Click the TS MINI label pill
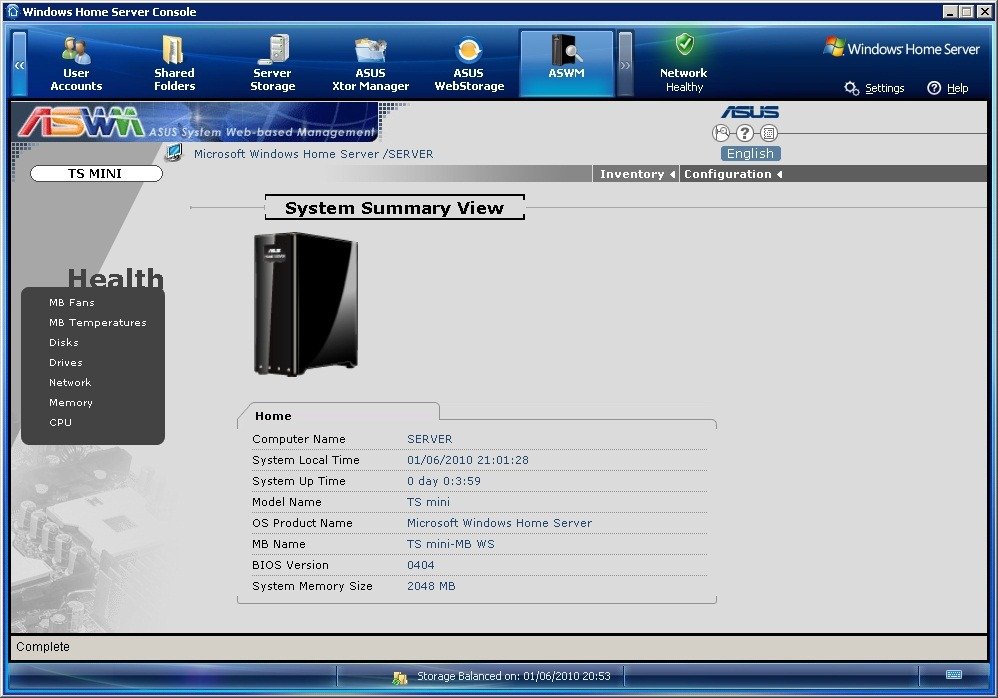The width and height of the screenshot is (998, 698). pyautogui.click(x=96, y=174)
